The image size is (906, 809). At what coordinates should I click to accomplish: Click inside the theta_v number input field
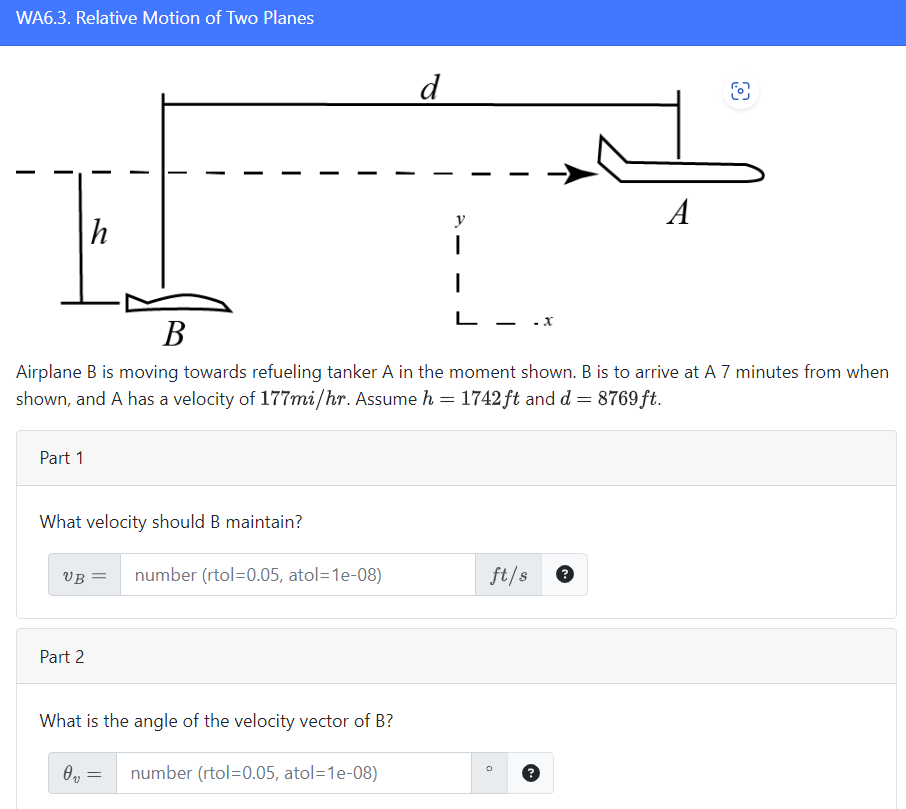tap(293, 773)
